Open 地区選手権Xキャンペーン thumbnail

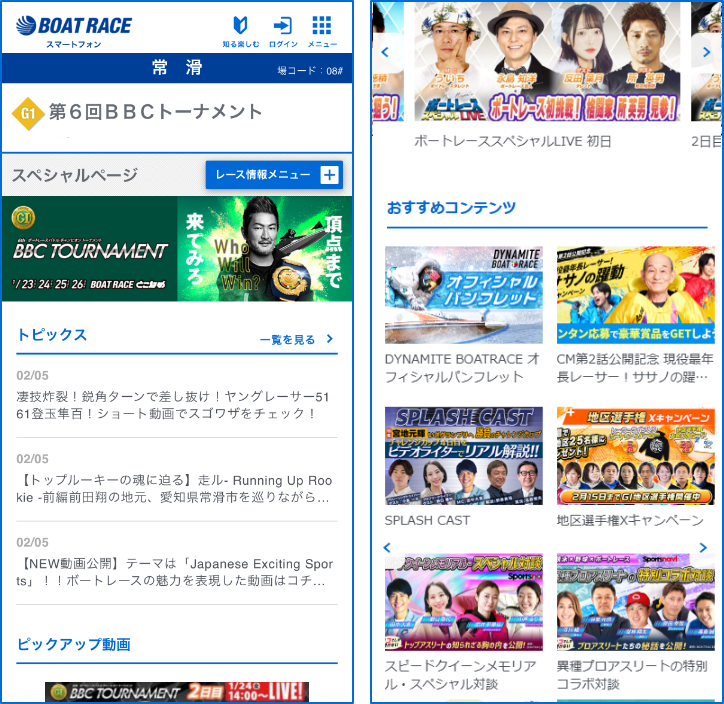click(636, 456)
